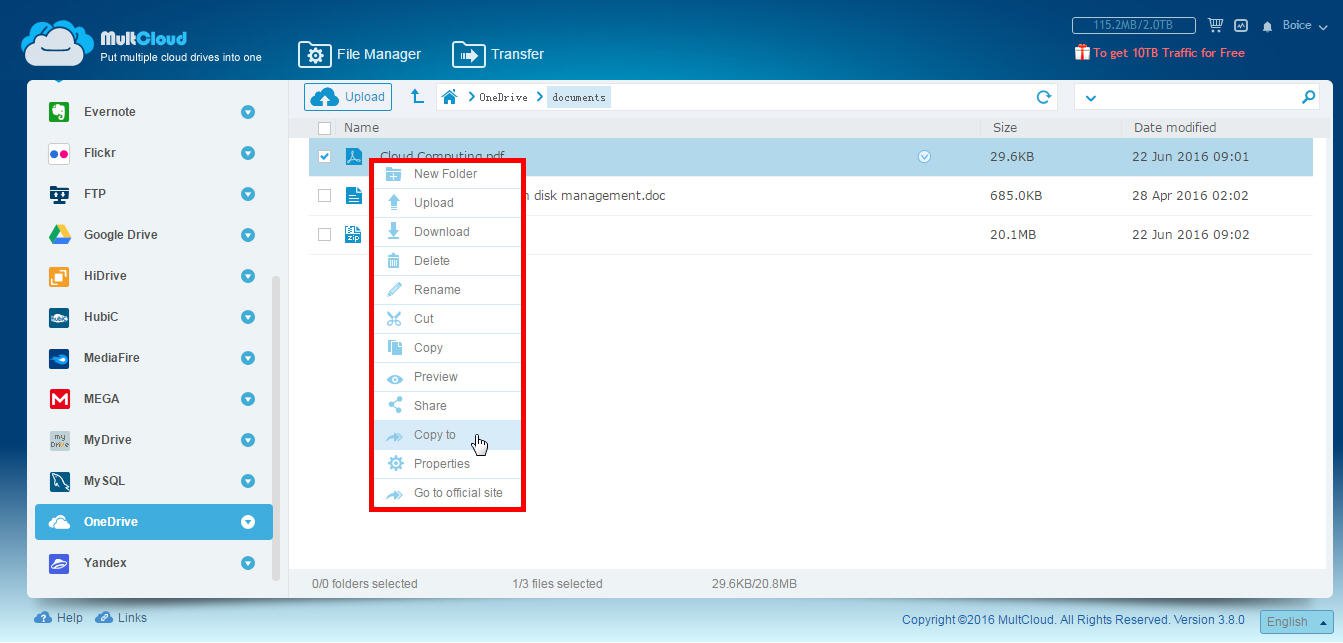Click the gift box icon
This screenshot has height=643, width=1343.
(1081, 52)
